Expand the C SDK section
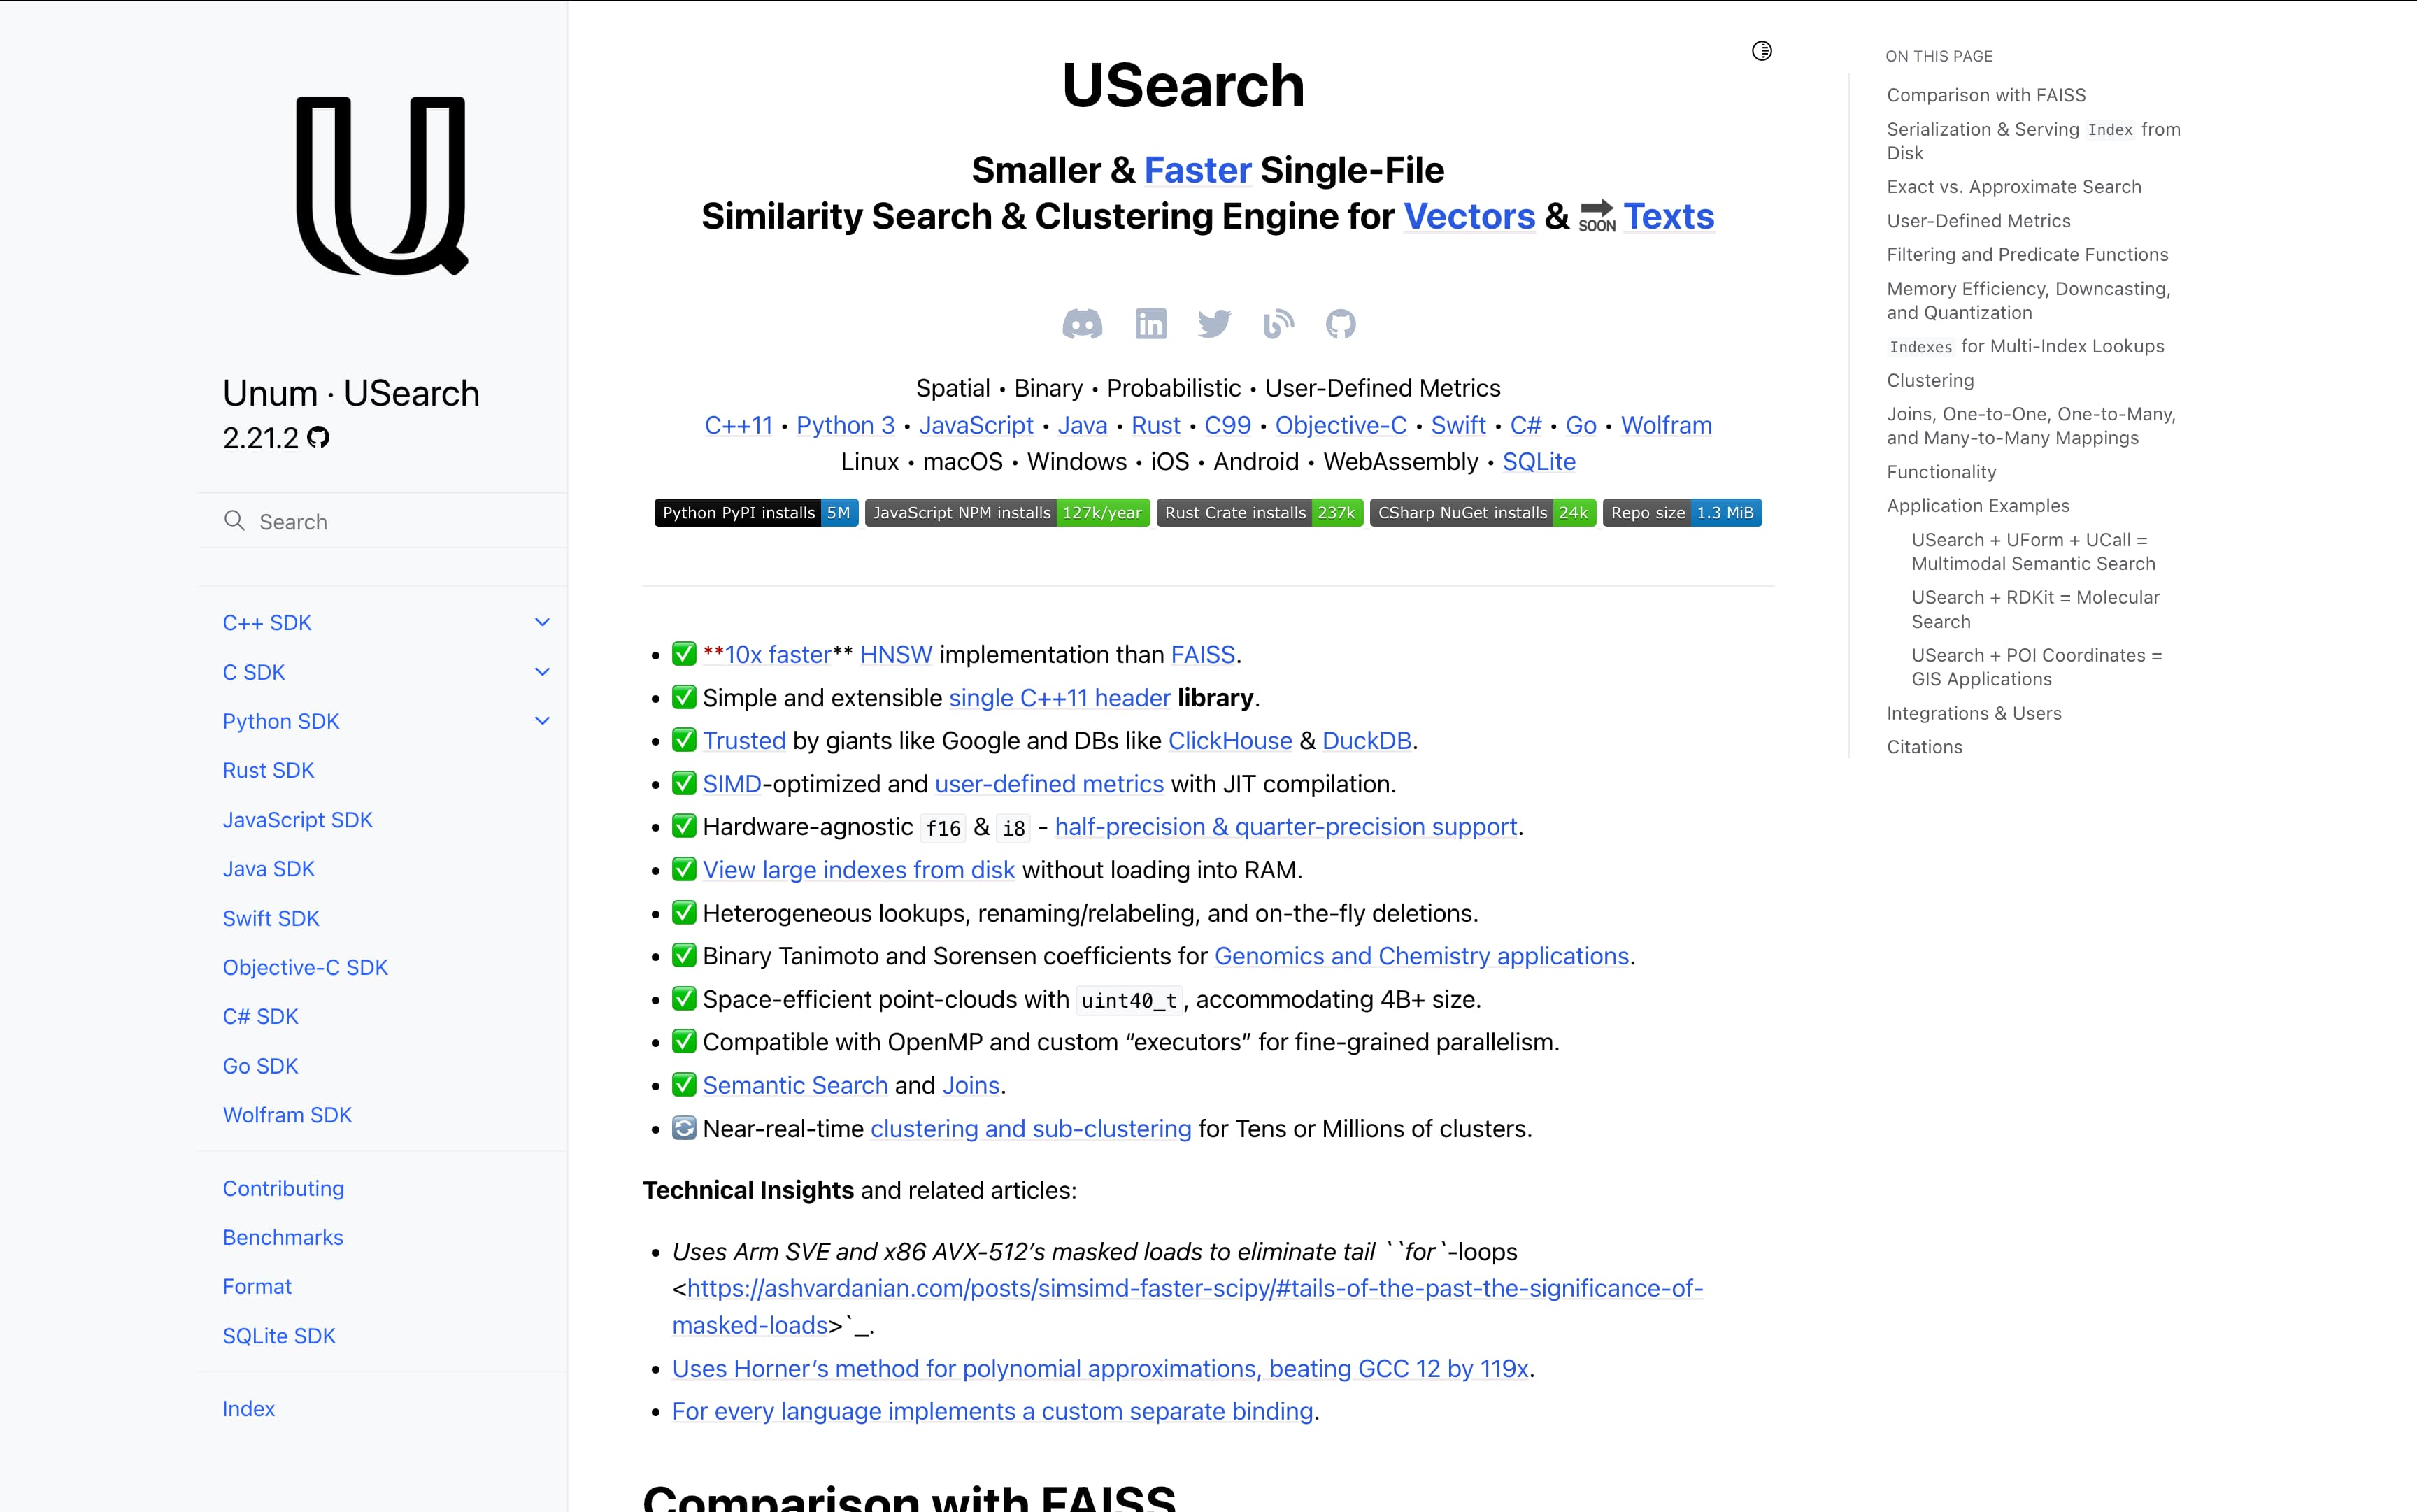This screenshot has width=2417, height=1512. point(543,671)
